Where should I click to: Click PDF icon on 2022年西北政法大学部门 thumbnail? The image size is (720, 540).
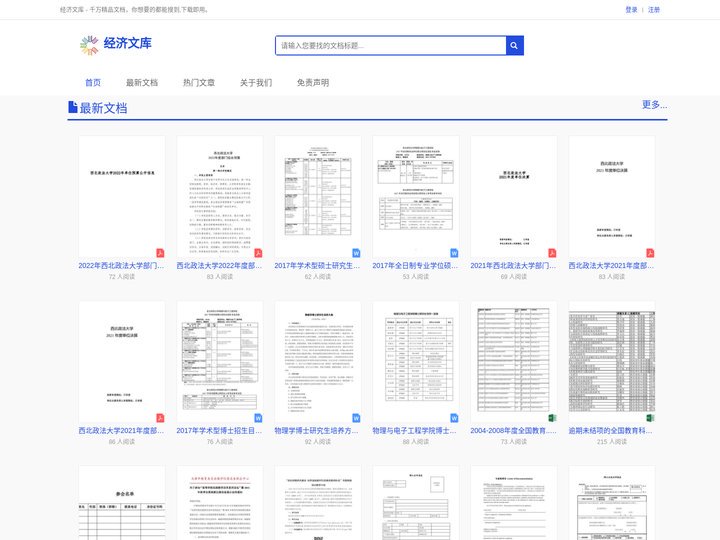[160, 253]
